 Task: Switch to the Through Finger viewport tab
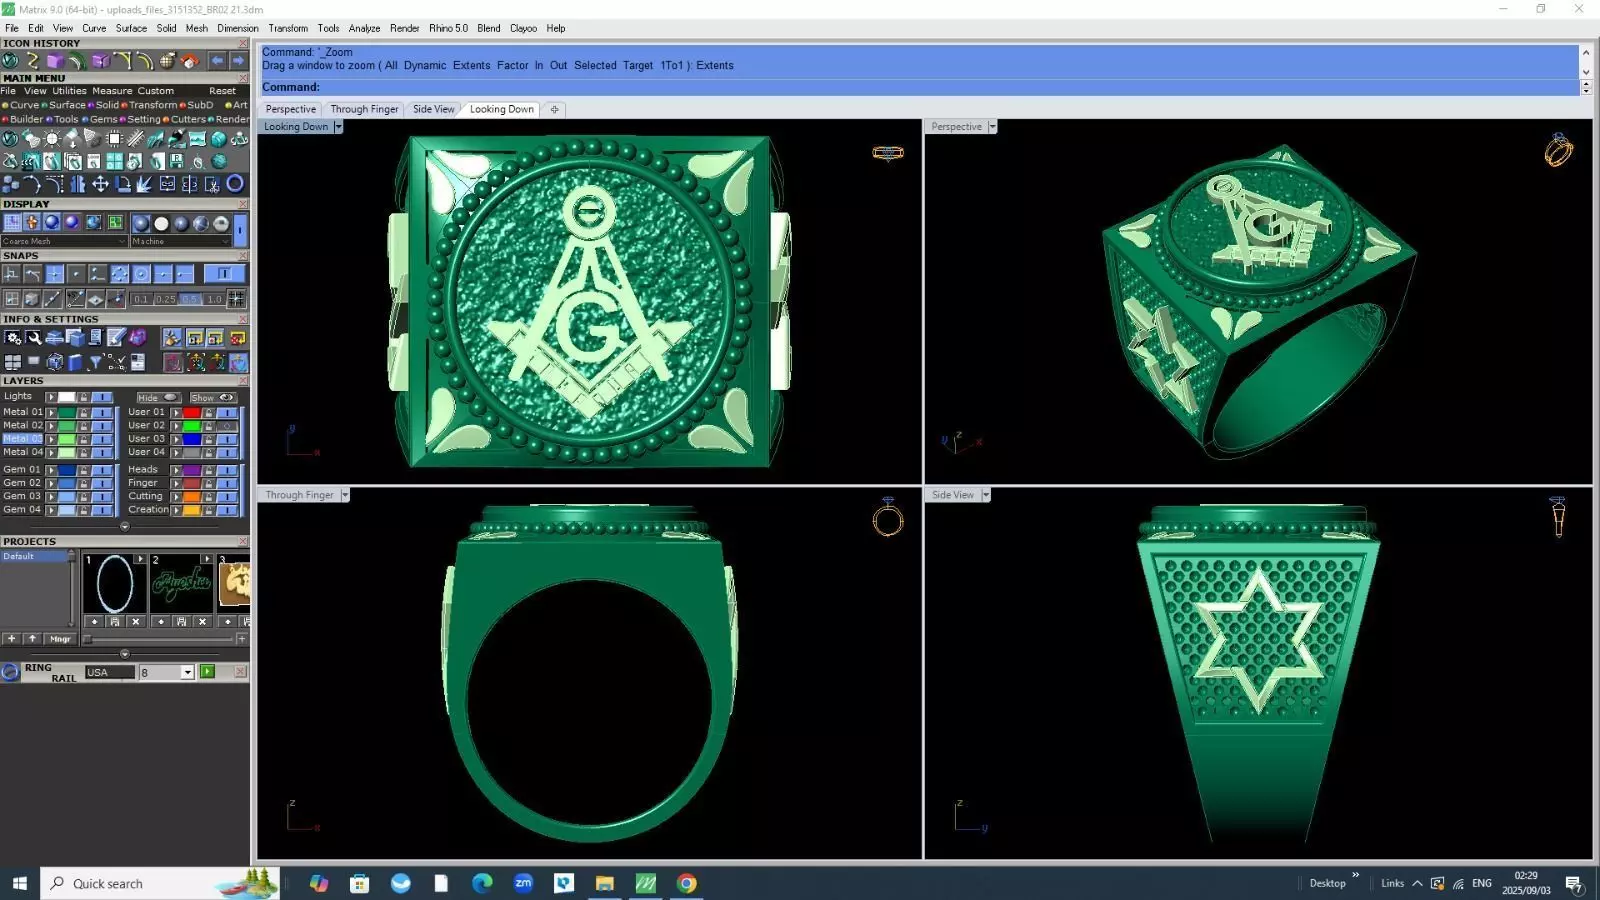(364, 109)
